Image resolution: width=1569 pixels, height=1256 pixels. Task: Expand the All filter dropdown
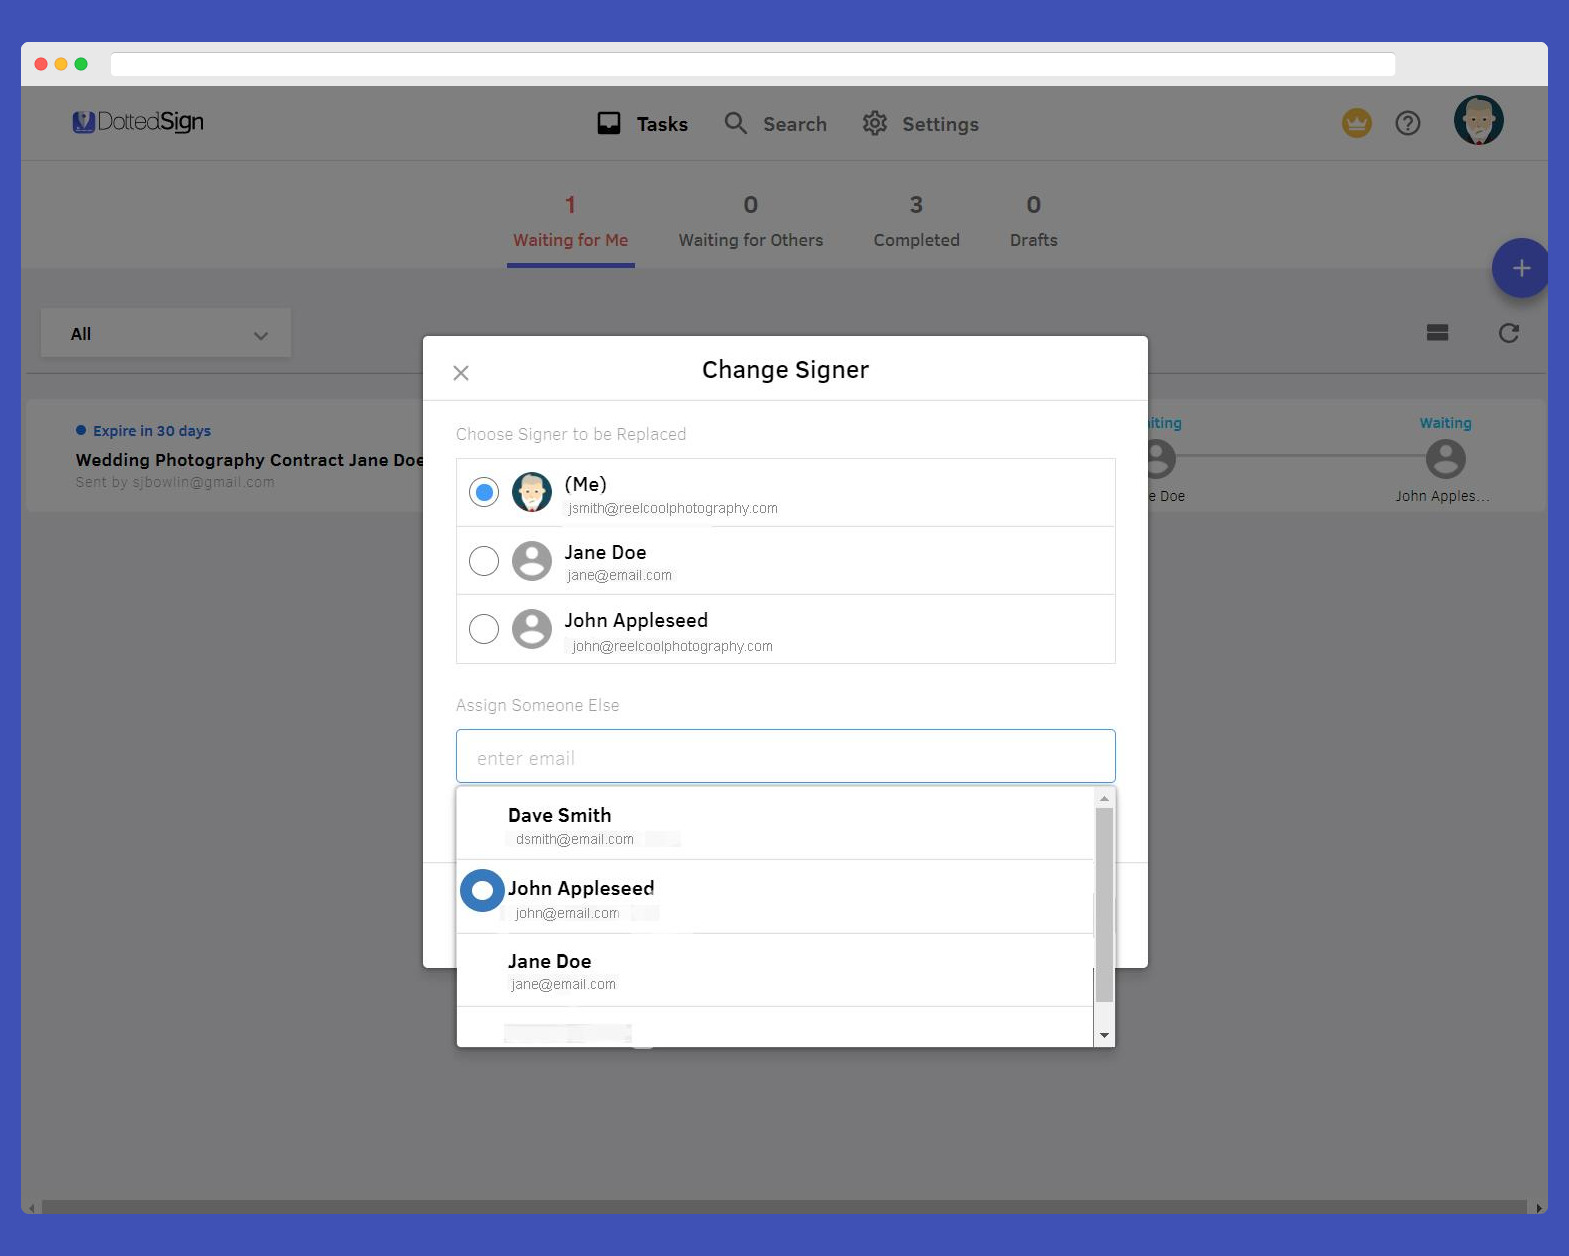[166, 334]
